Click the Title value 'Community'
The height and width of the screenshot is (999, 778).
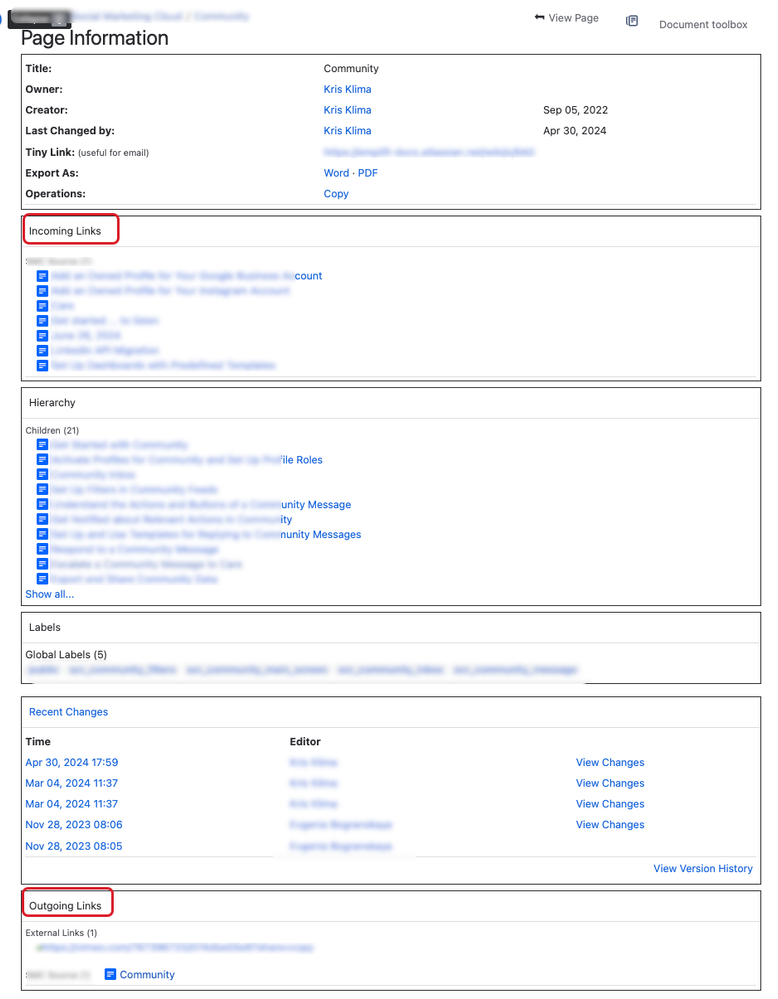(351, 68)
